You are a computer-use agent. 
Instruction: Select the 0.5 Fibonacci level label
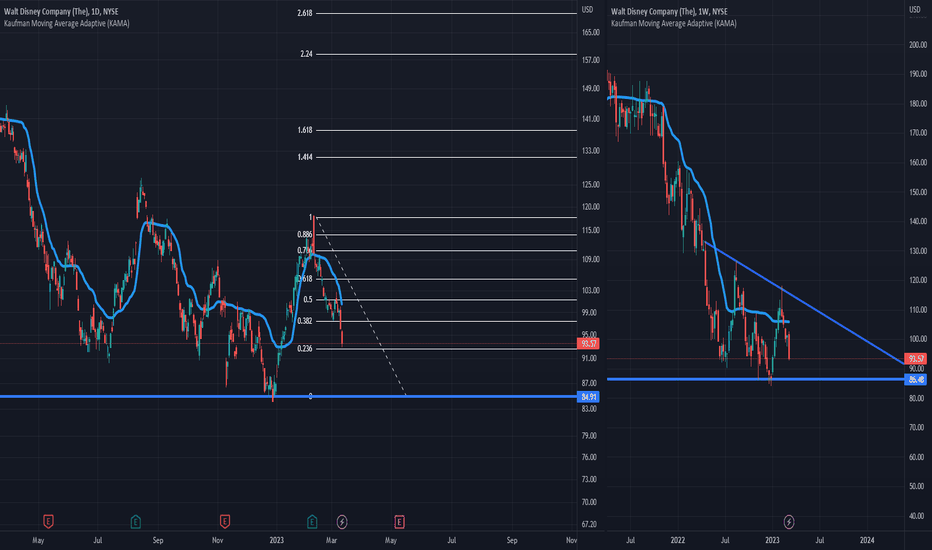point(308,300)
